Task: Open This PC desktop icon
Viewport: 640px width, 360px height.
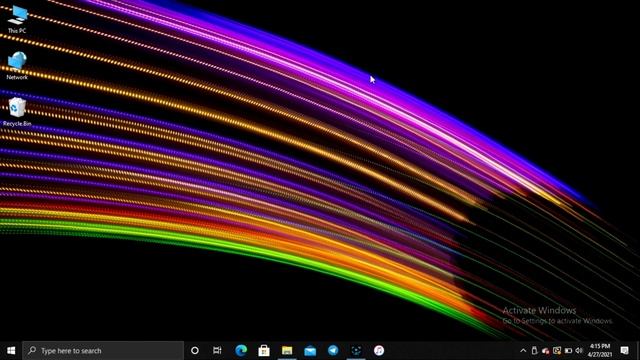Action: 17,18
